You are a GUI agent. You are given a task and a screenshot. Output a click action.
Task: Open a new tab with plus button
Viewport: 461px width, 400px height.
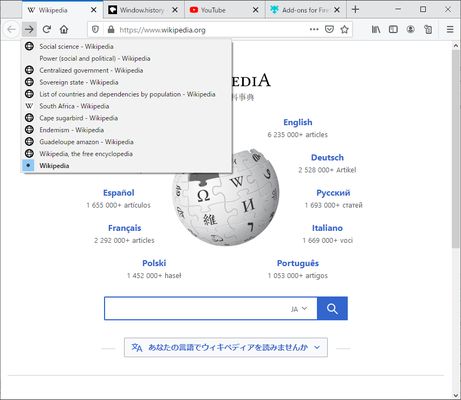[355, 10]
